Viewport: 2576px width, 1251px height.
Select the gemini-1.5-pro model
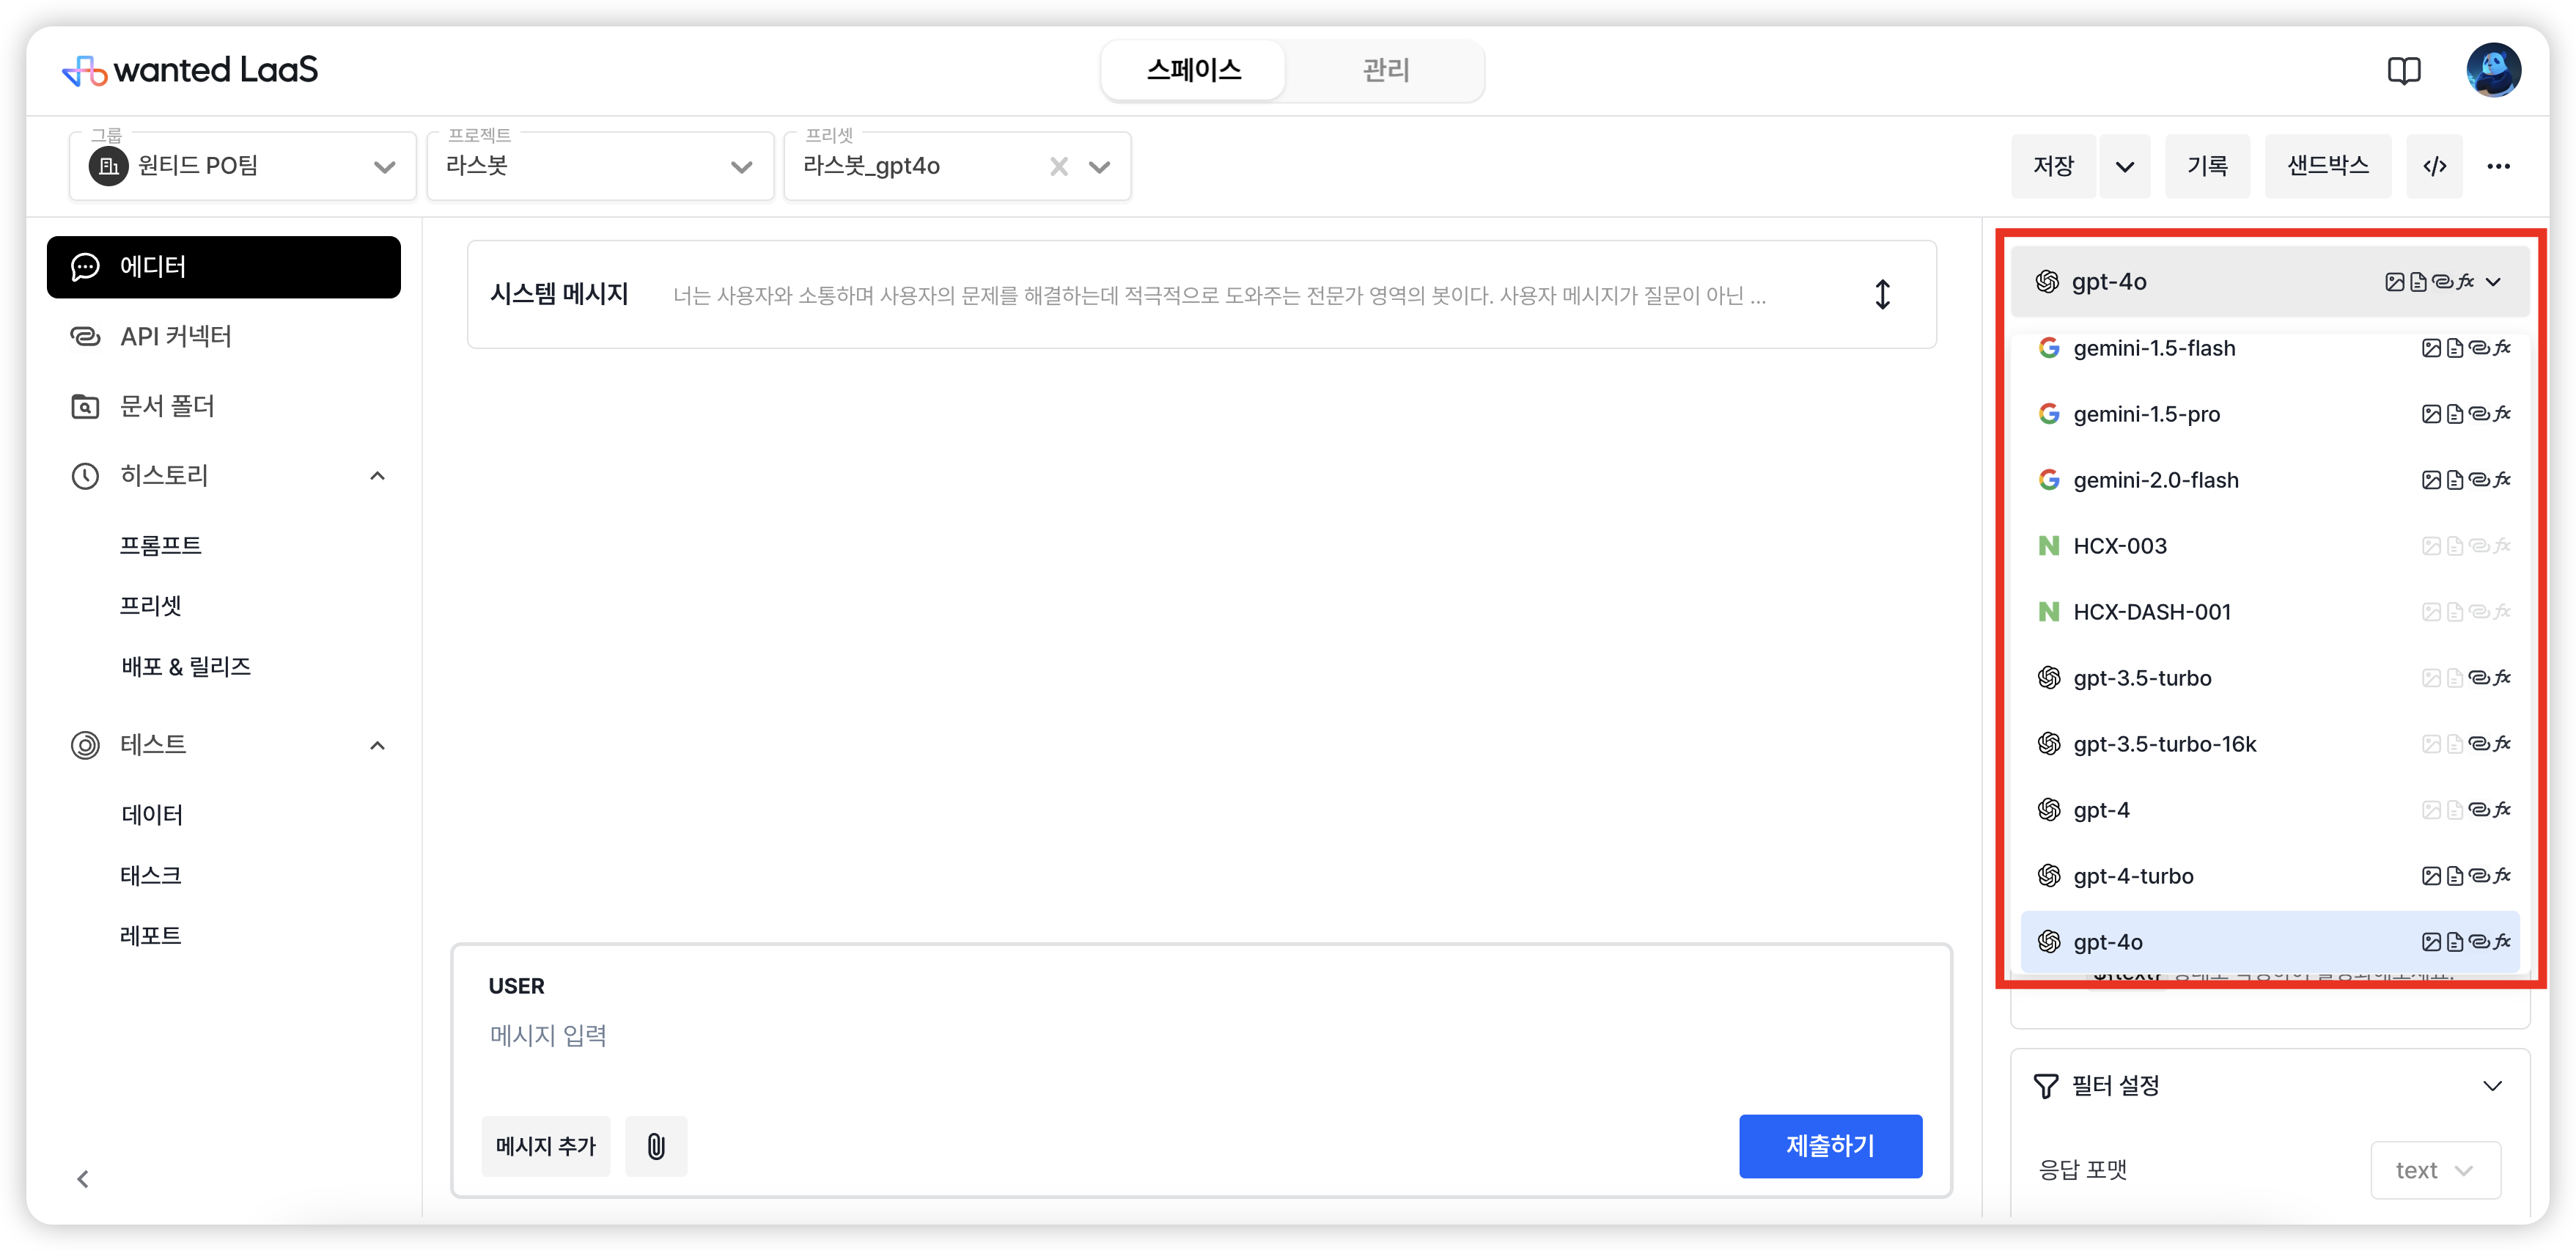click(2270, 414)
